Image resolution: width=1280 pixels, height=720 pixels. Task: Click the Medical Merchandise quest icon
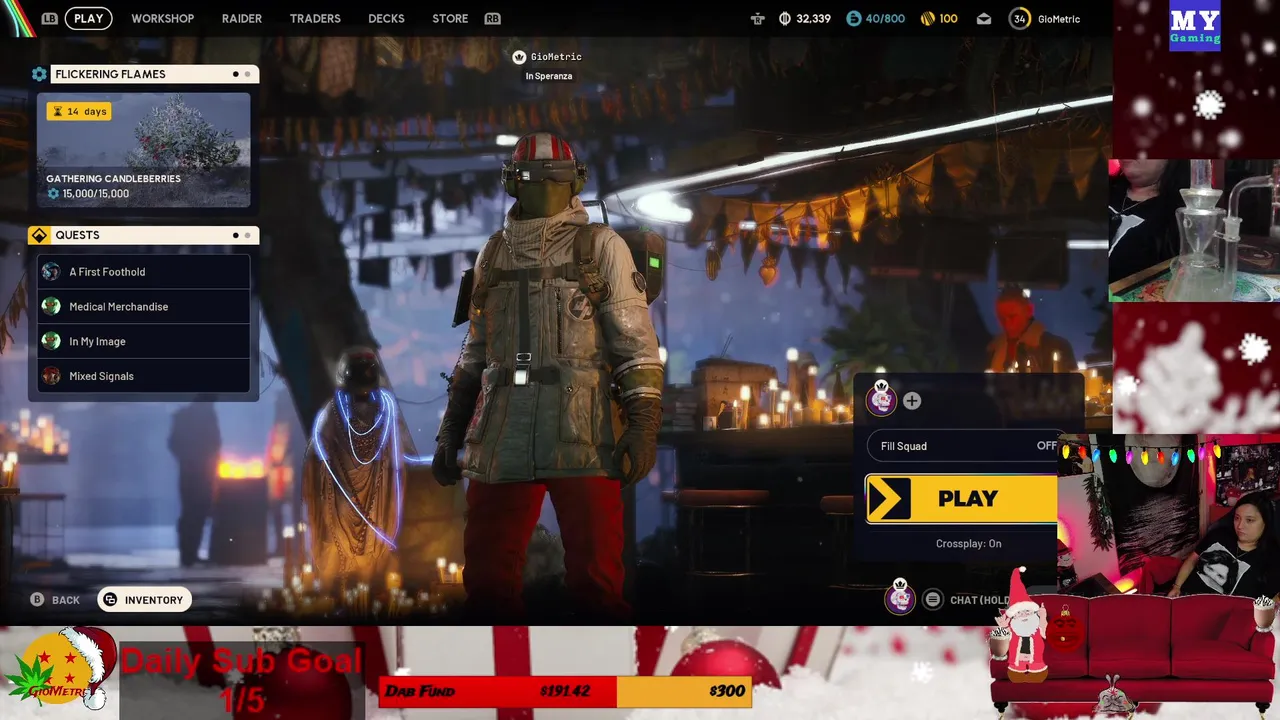click(x=51, y=307)
